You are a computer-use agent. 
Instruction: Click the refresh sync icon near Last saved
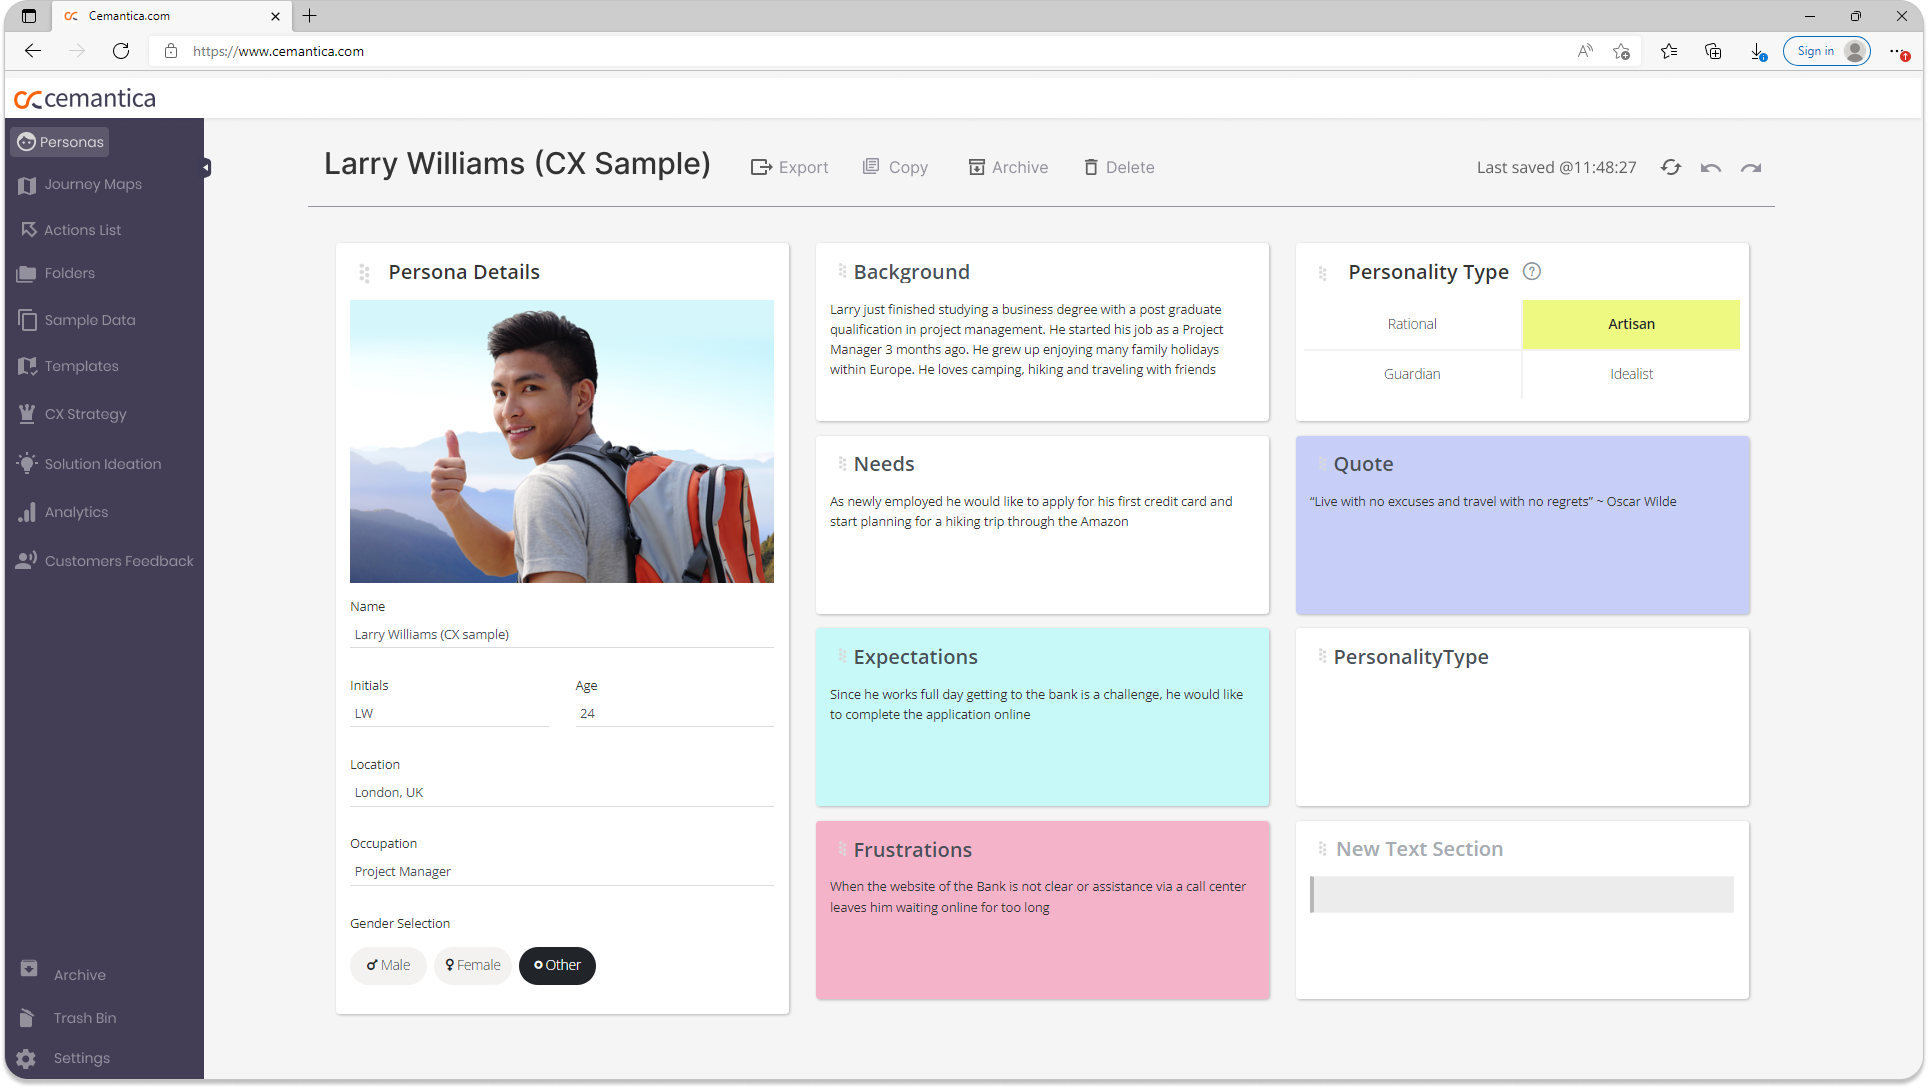[1671, 167]
